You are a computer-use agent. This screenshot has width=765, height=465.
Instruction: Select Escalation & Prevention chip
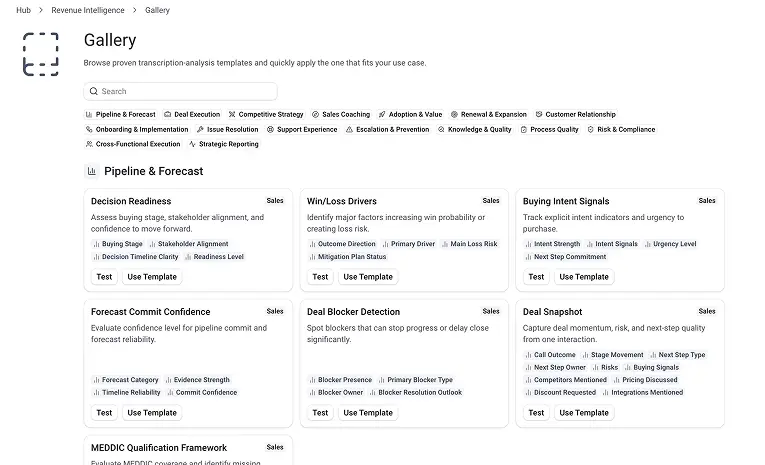click(x=388, y=129)
